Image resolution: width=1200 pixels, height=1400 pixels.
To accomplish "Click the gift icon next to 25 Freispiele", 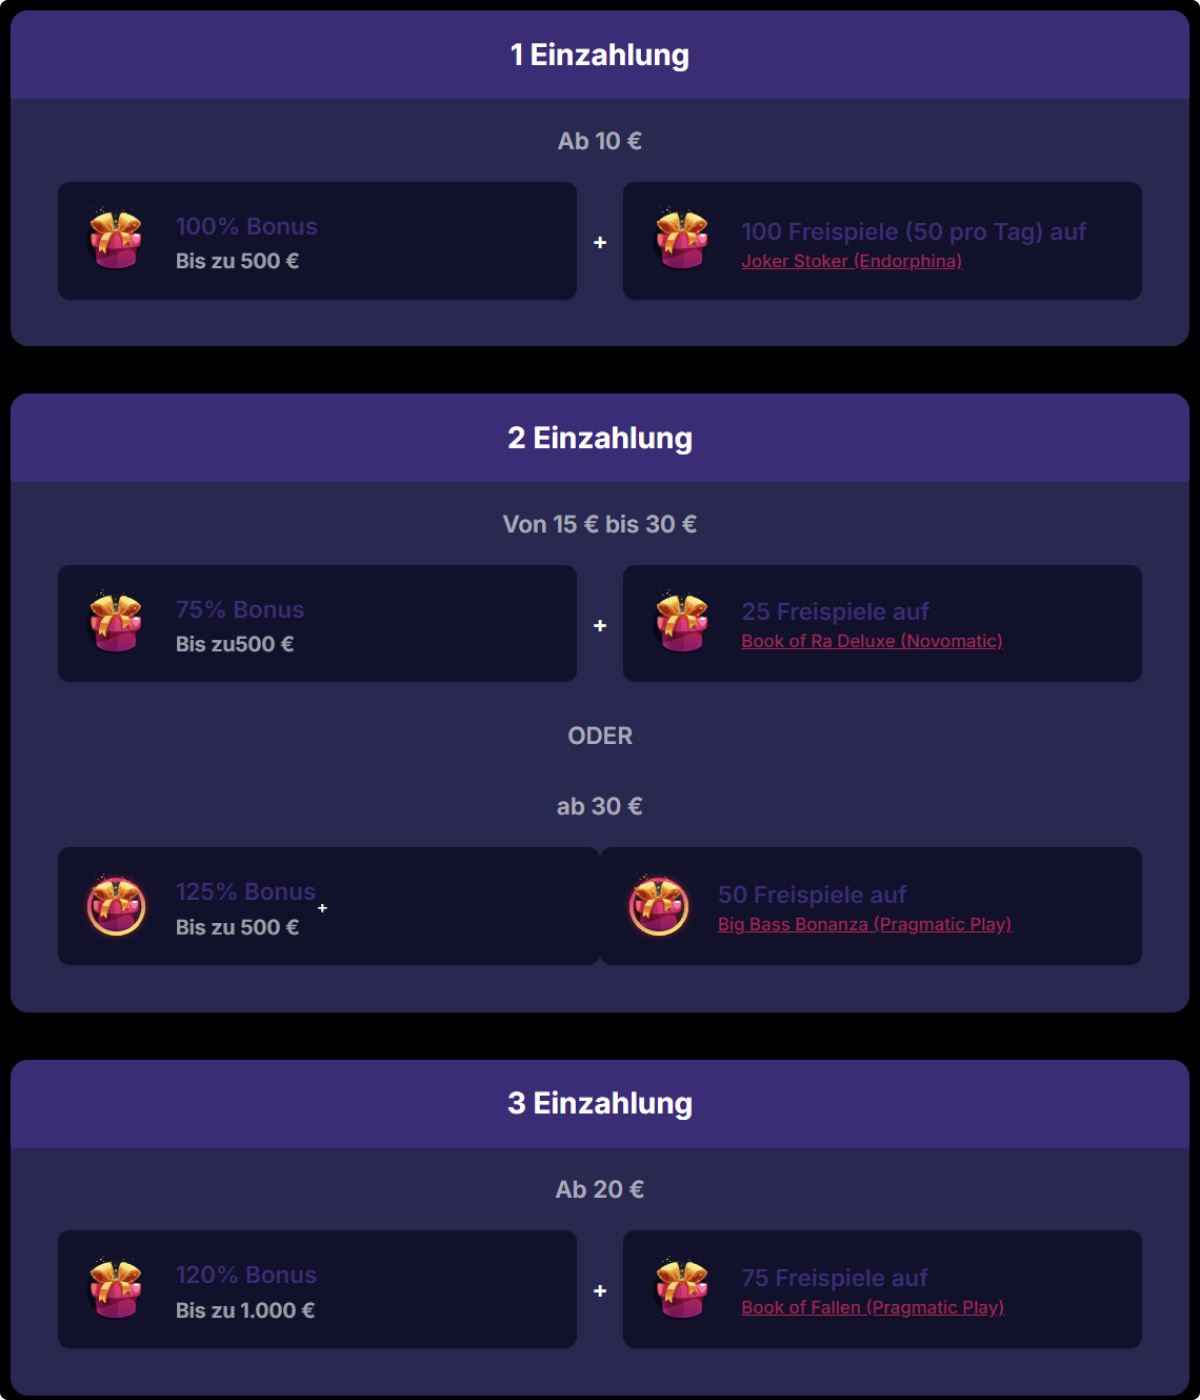I will click(682, 623).
